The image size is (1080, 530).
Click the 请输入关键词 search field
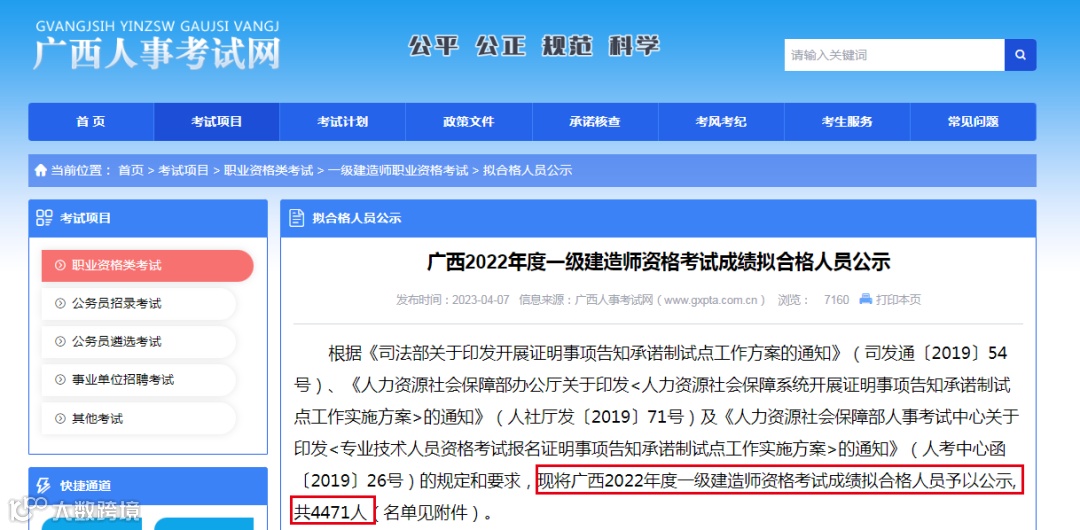click(894, 55)
